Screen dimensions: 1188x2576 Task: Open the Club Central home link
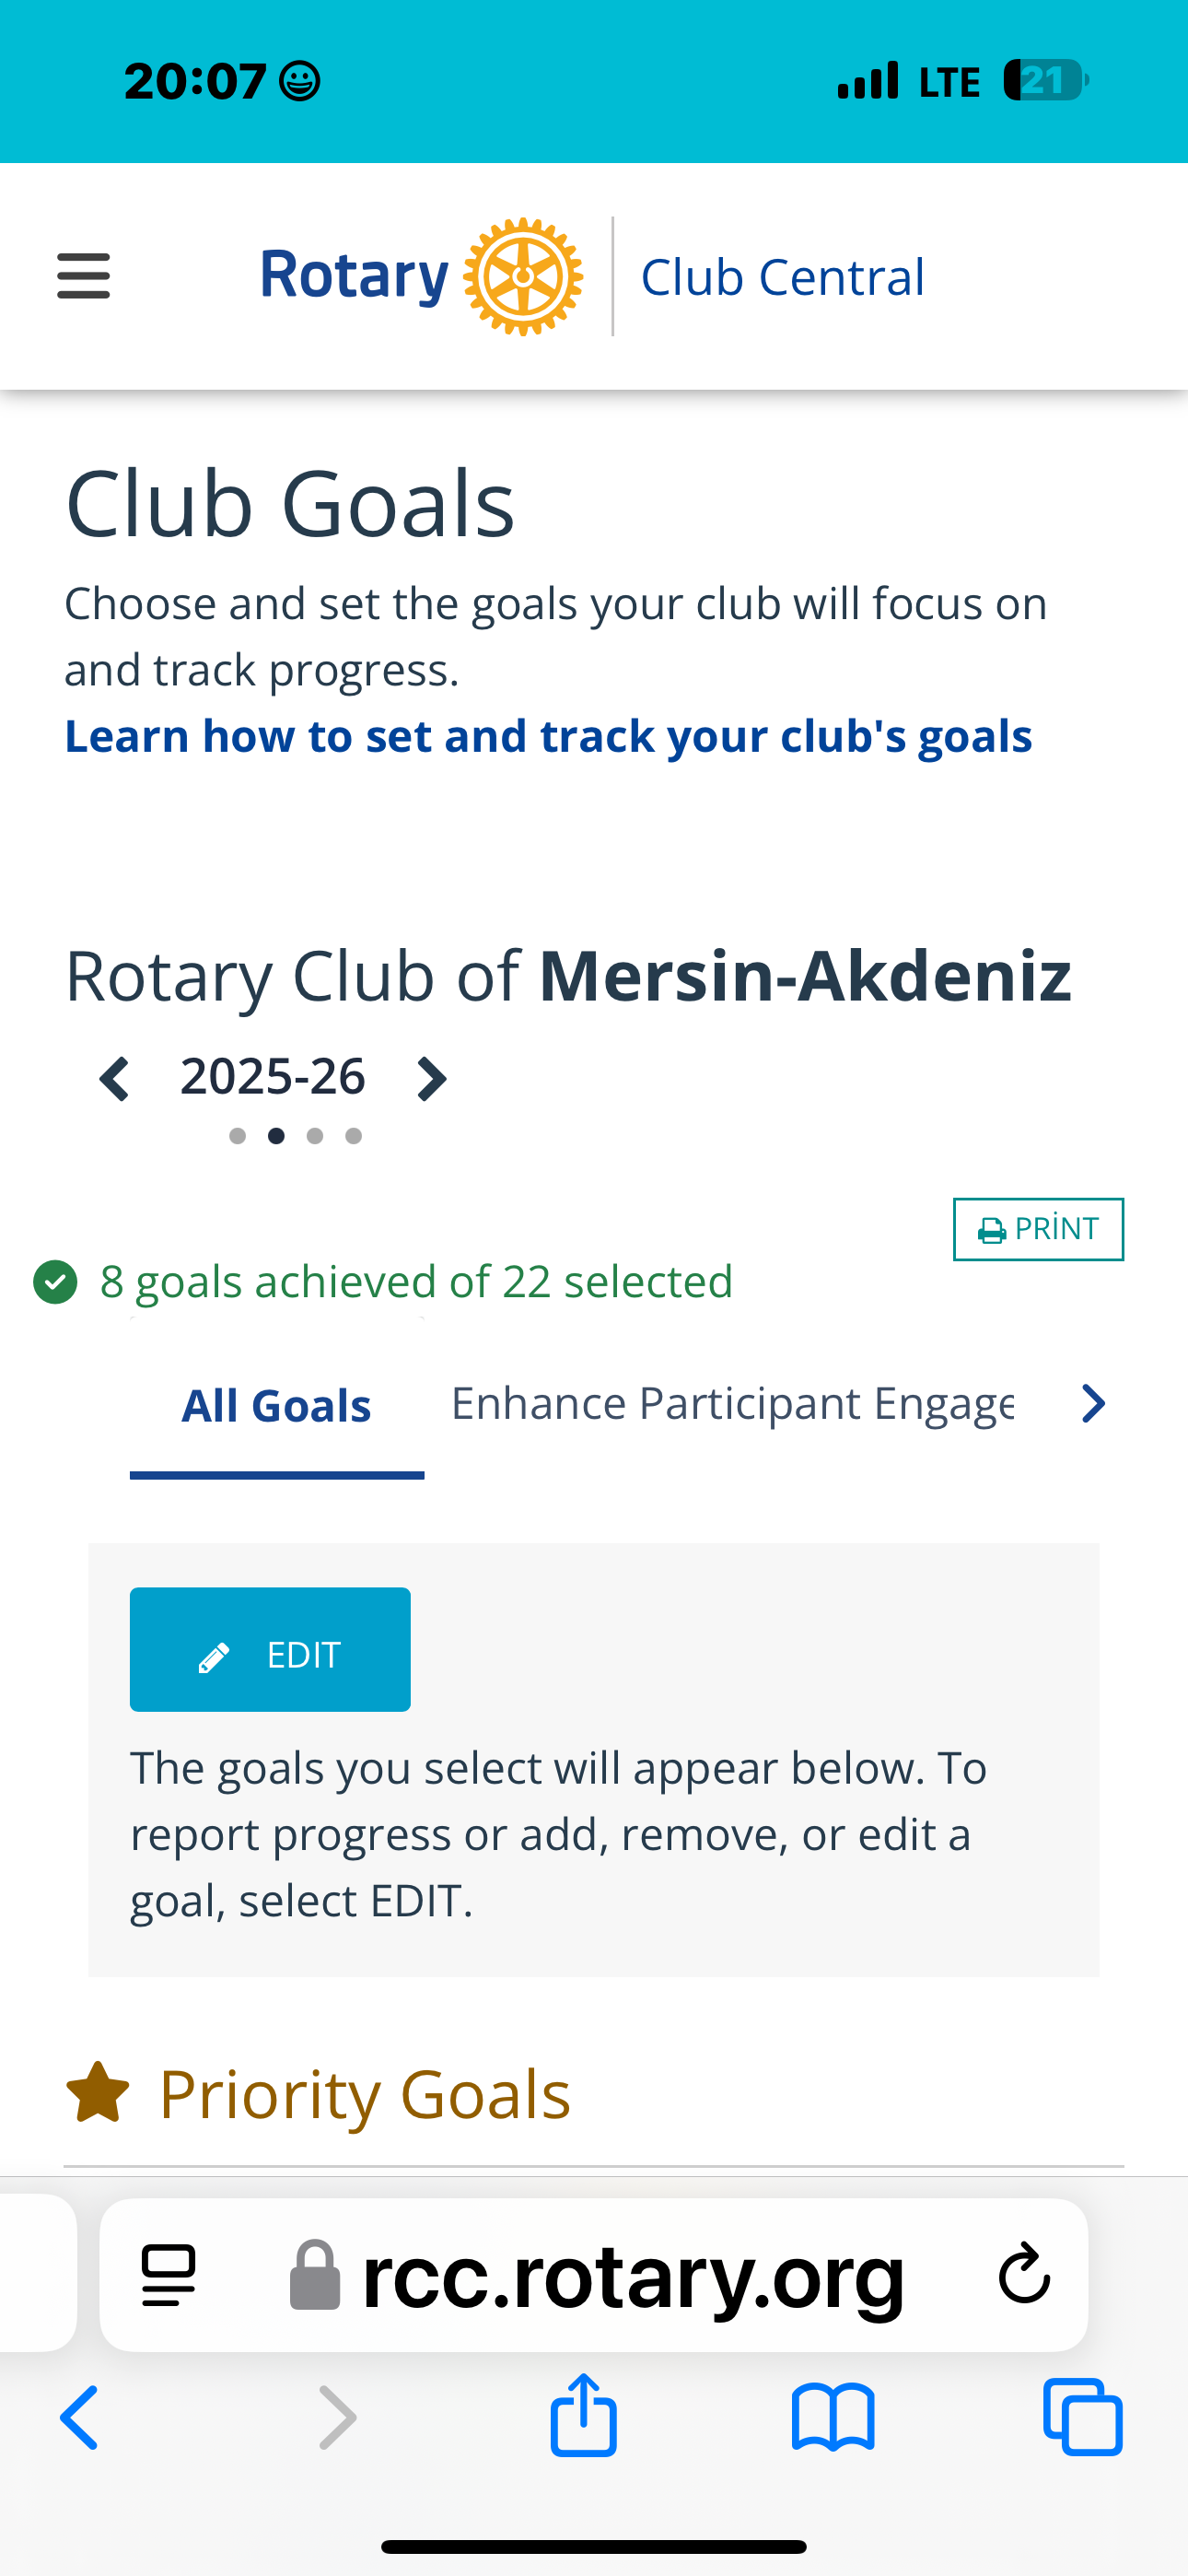[x=782, y=277]
